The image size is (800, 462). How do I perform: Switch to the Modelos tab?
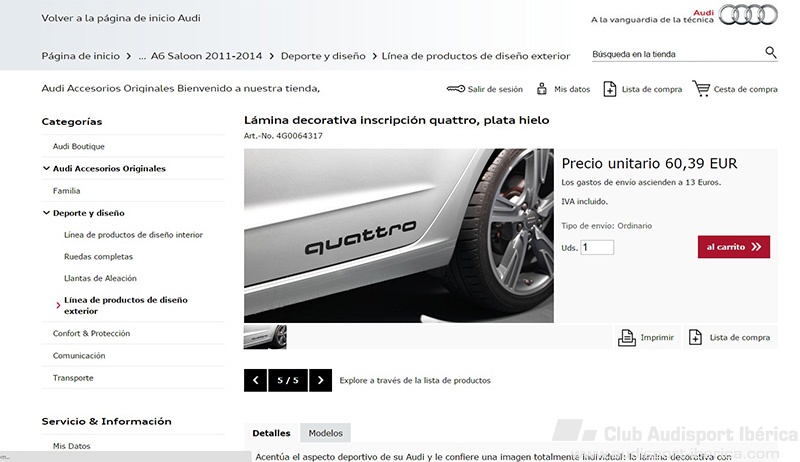(326, 433)
